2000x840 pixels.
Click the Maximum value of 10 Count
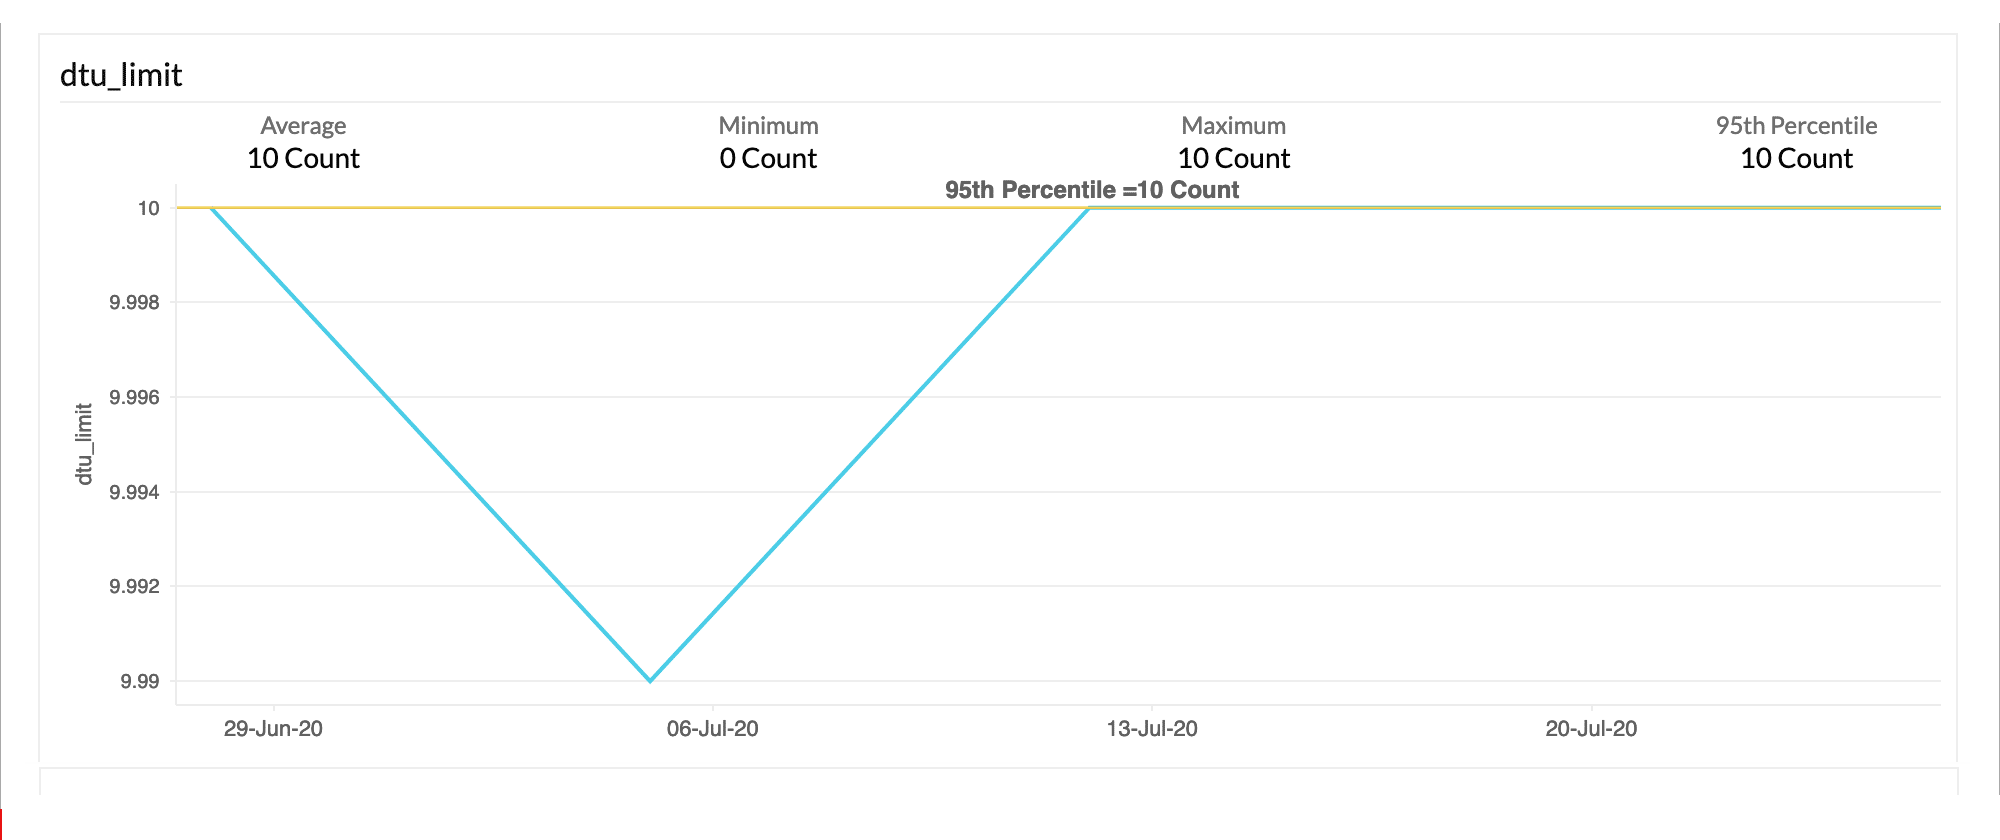pos(1233,158)
